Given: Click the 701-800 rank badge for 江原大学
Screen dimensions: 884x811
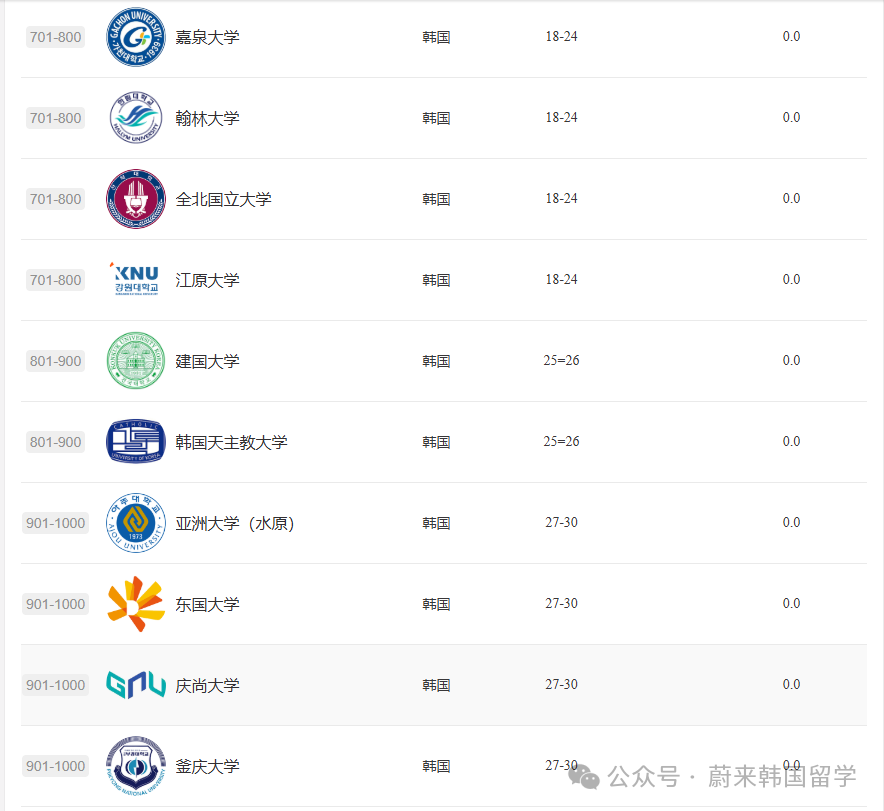Looking at the screenshot, I should [55, 280].
